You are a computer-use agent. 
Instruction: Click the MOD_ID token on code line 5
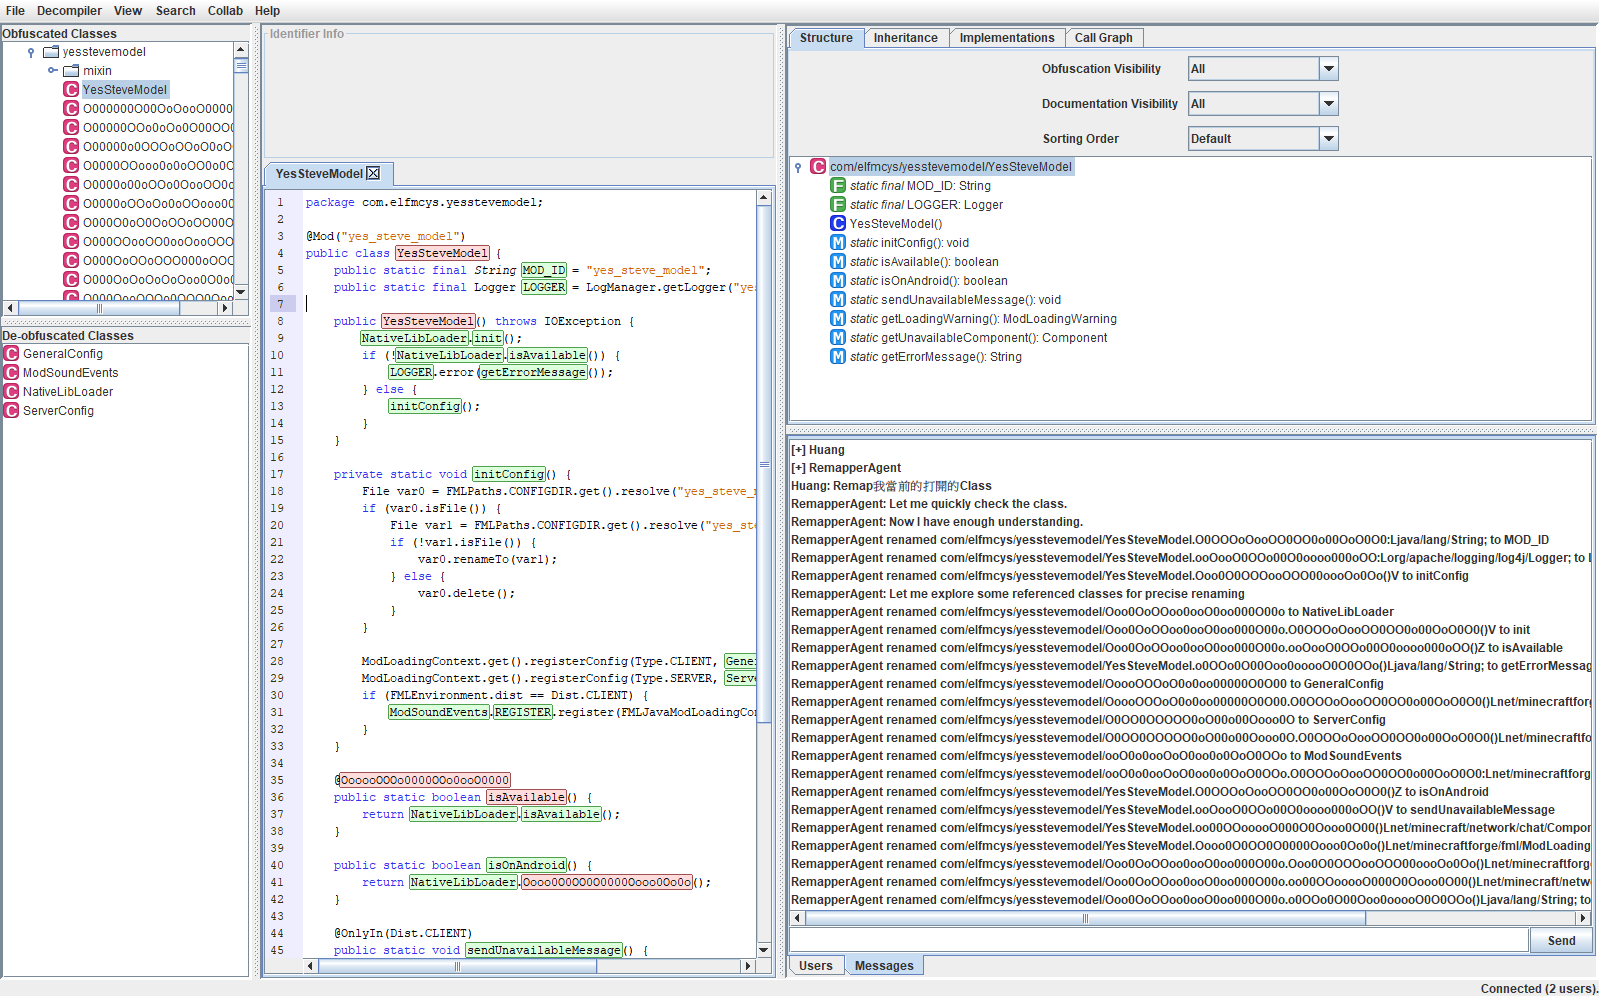(544, 270)
